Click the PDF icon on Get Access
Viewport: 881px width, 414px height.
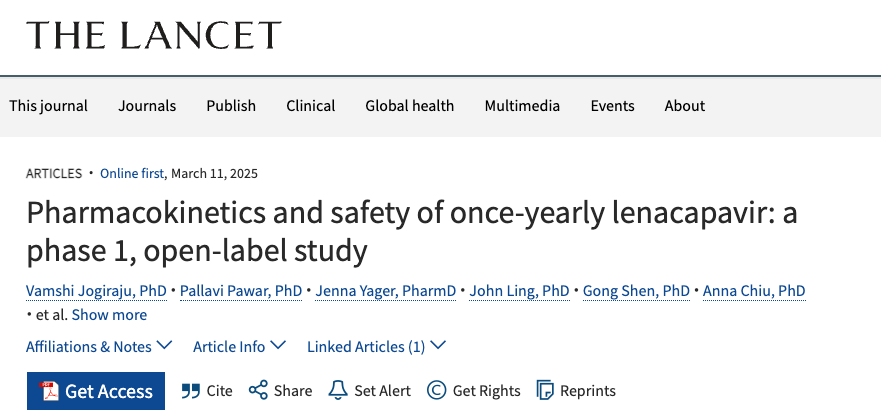[49, 391]
